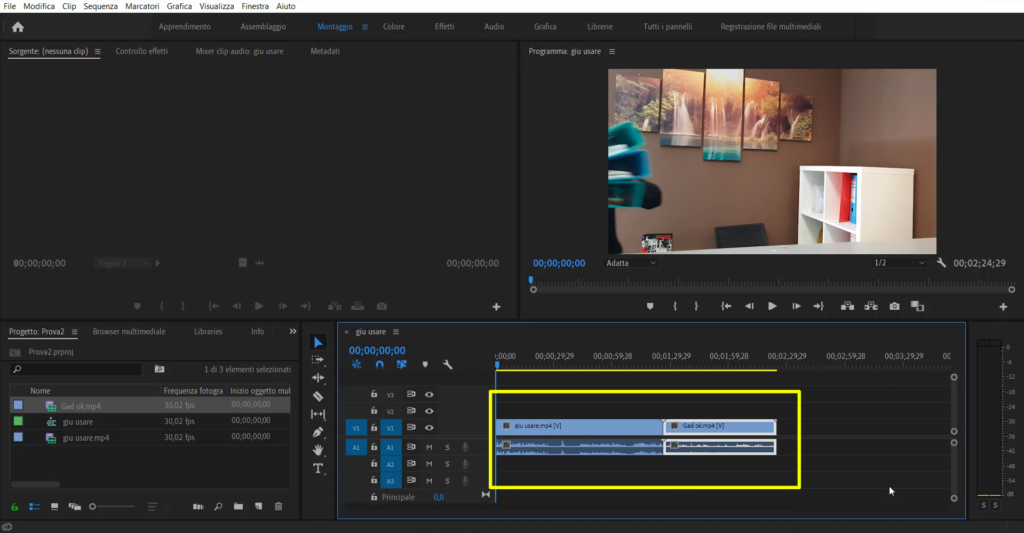Toggle snap in timeline (magnet icon)
This screenshot has height=533, width=1024.
(379, 364)
